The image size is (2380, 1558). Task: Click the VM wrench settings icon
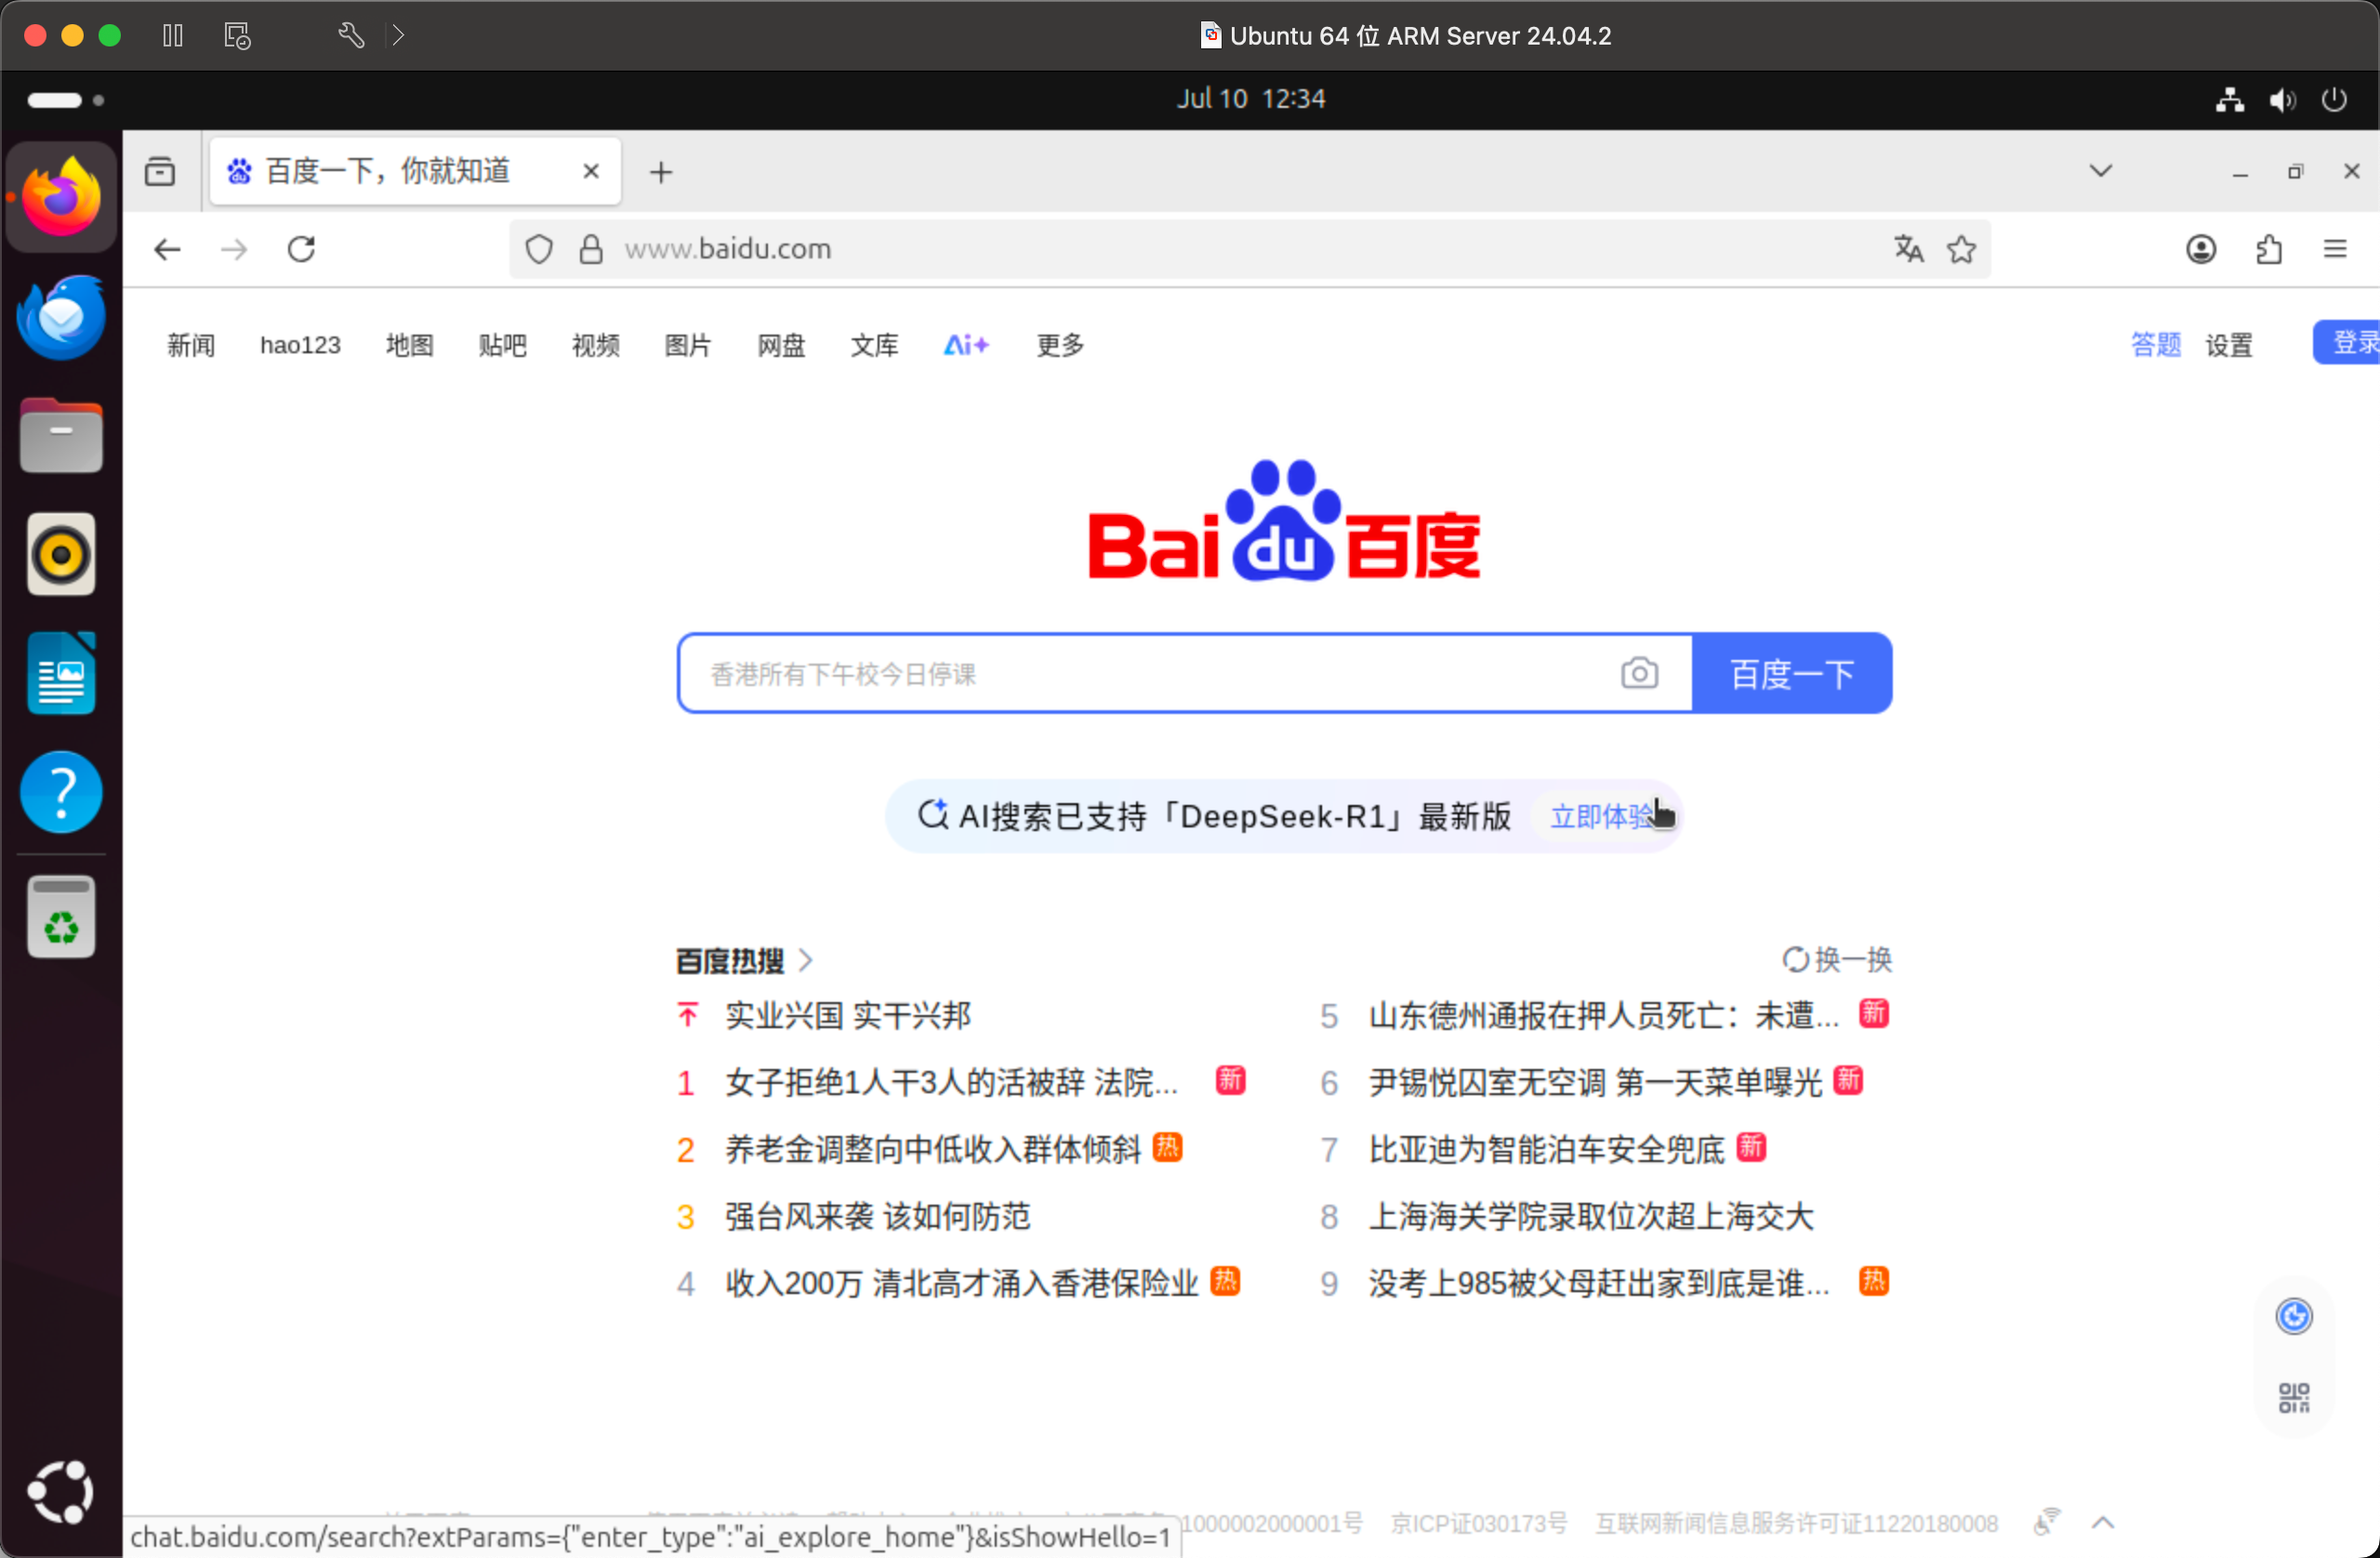click(x=350, y=36)
